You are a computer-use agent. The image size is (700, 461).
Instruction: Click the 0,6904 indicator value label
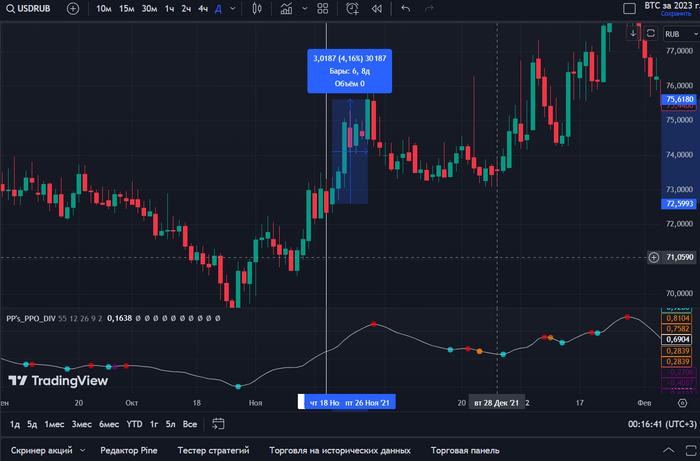[x=677, y=339]
